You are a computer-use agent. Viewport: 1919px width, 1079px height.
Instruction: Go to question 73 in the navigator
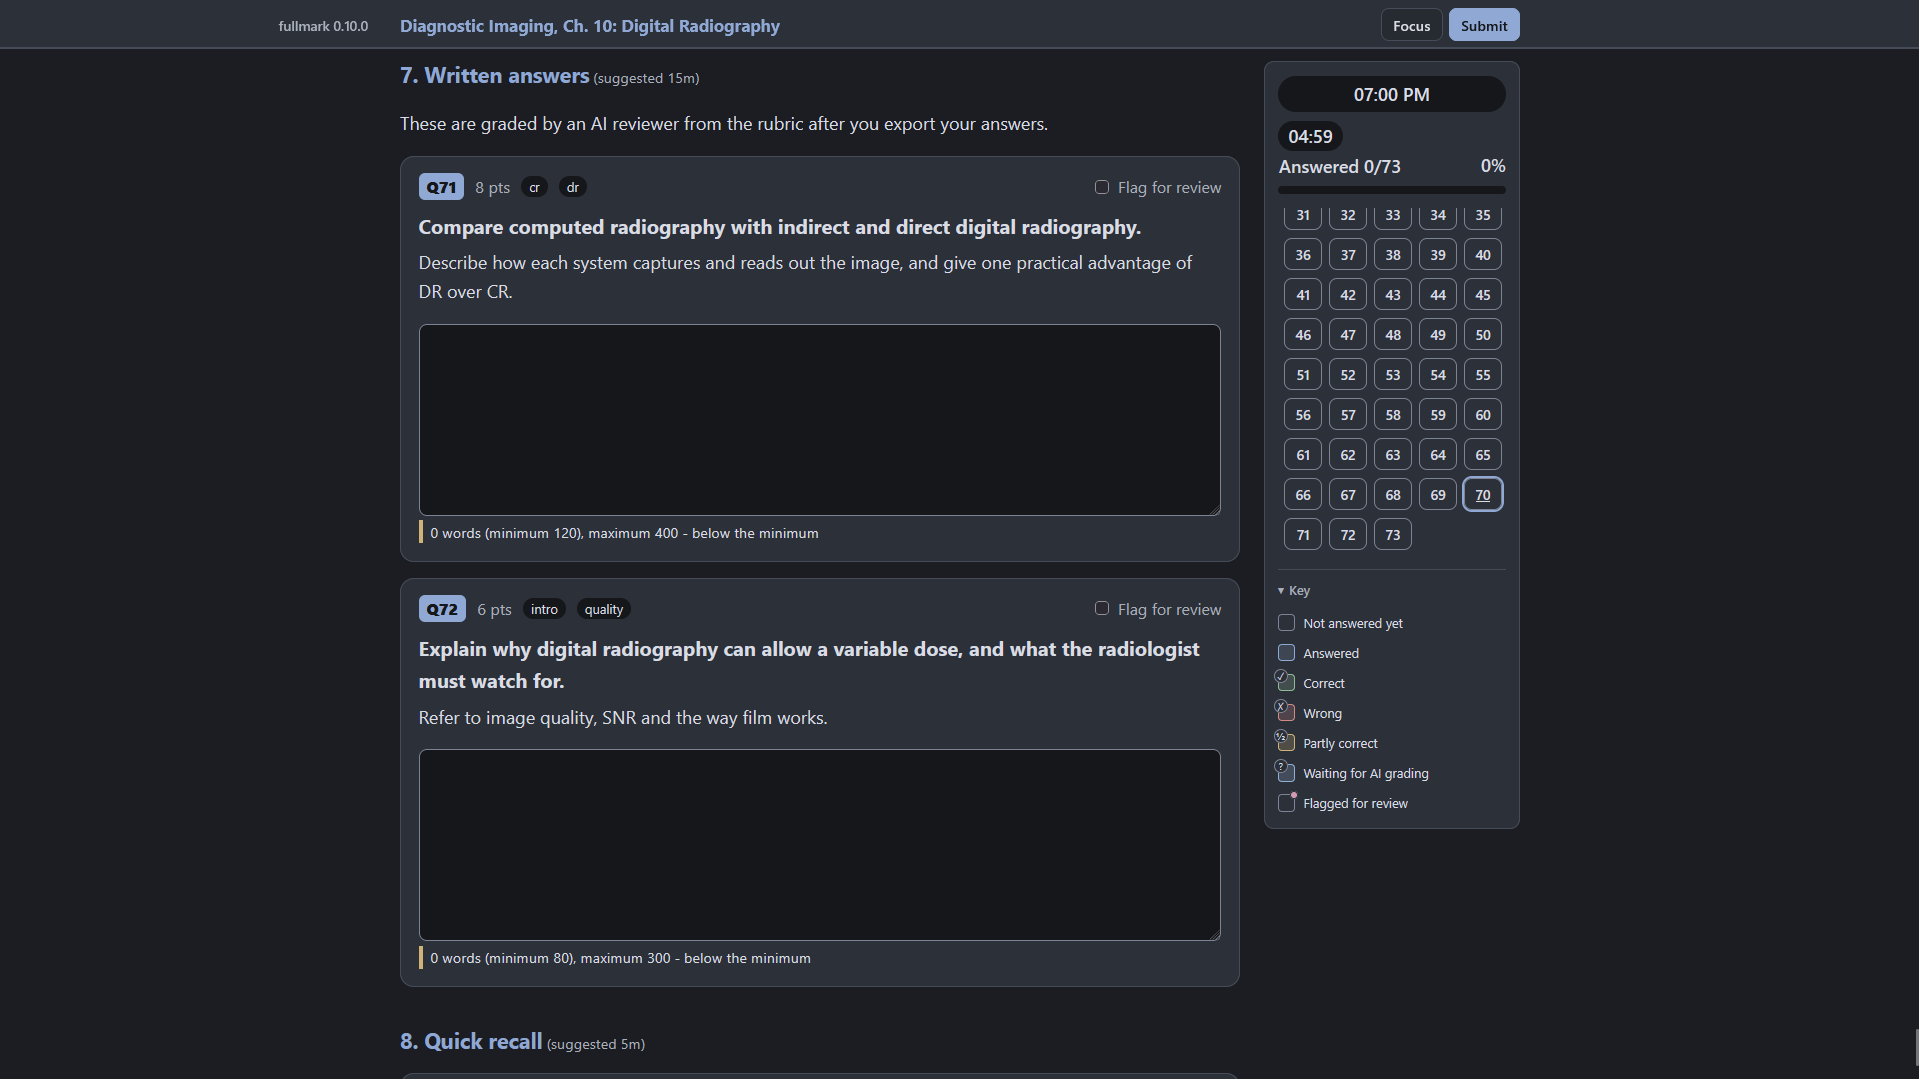tap(1393, 534)
